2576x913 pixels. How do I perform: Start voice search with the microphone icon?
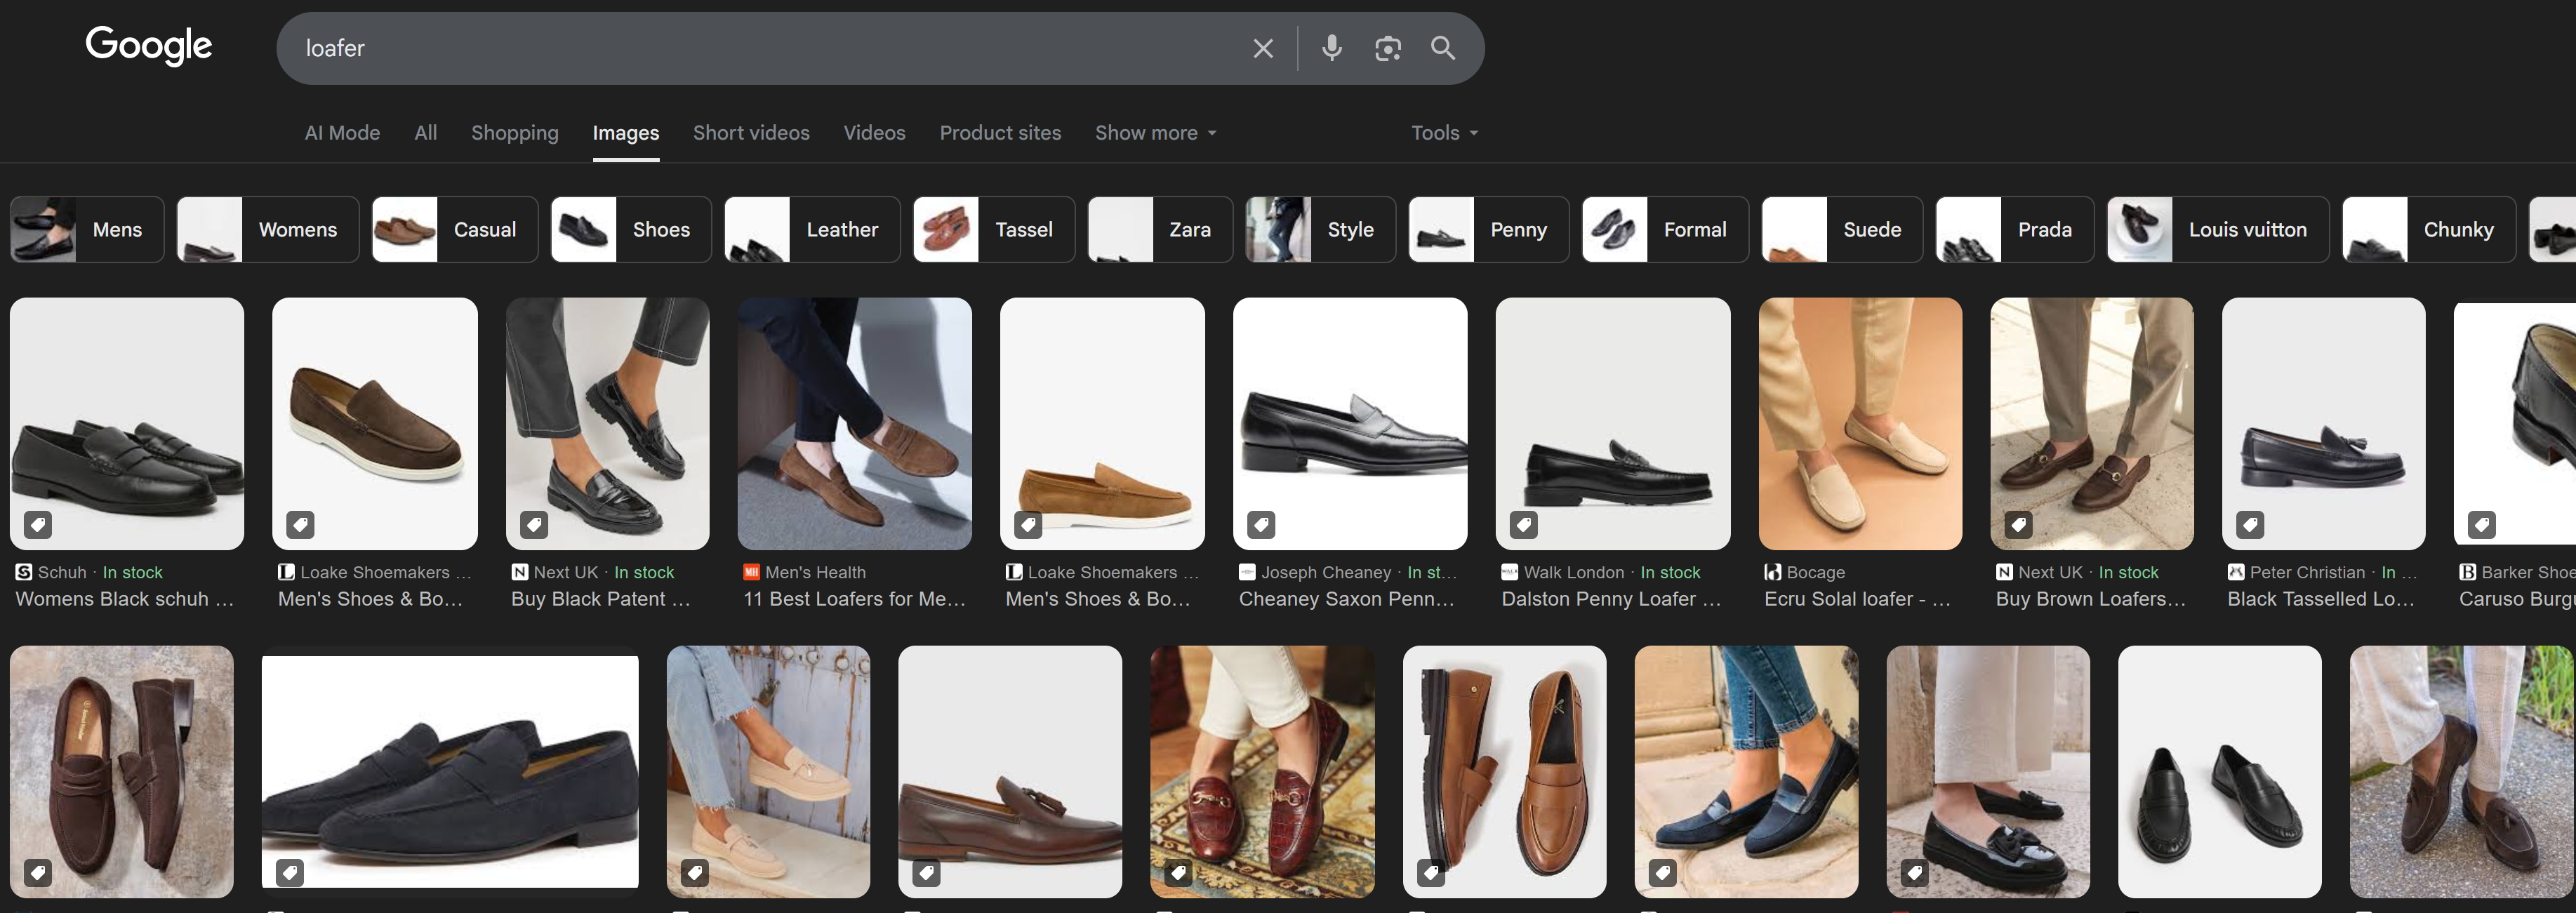[x=1331, y=48]
